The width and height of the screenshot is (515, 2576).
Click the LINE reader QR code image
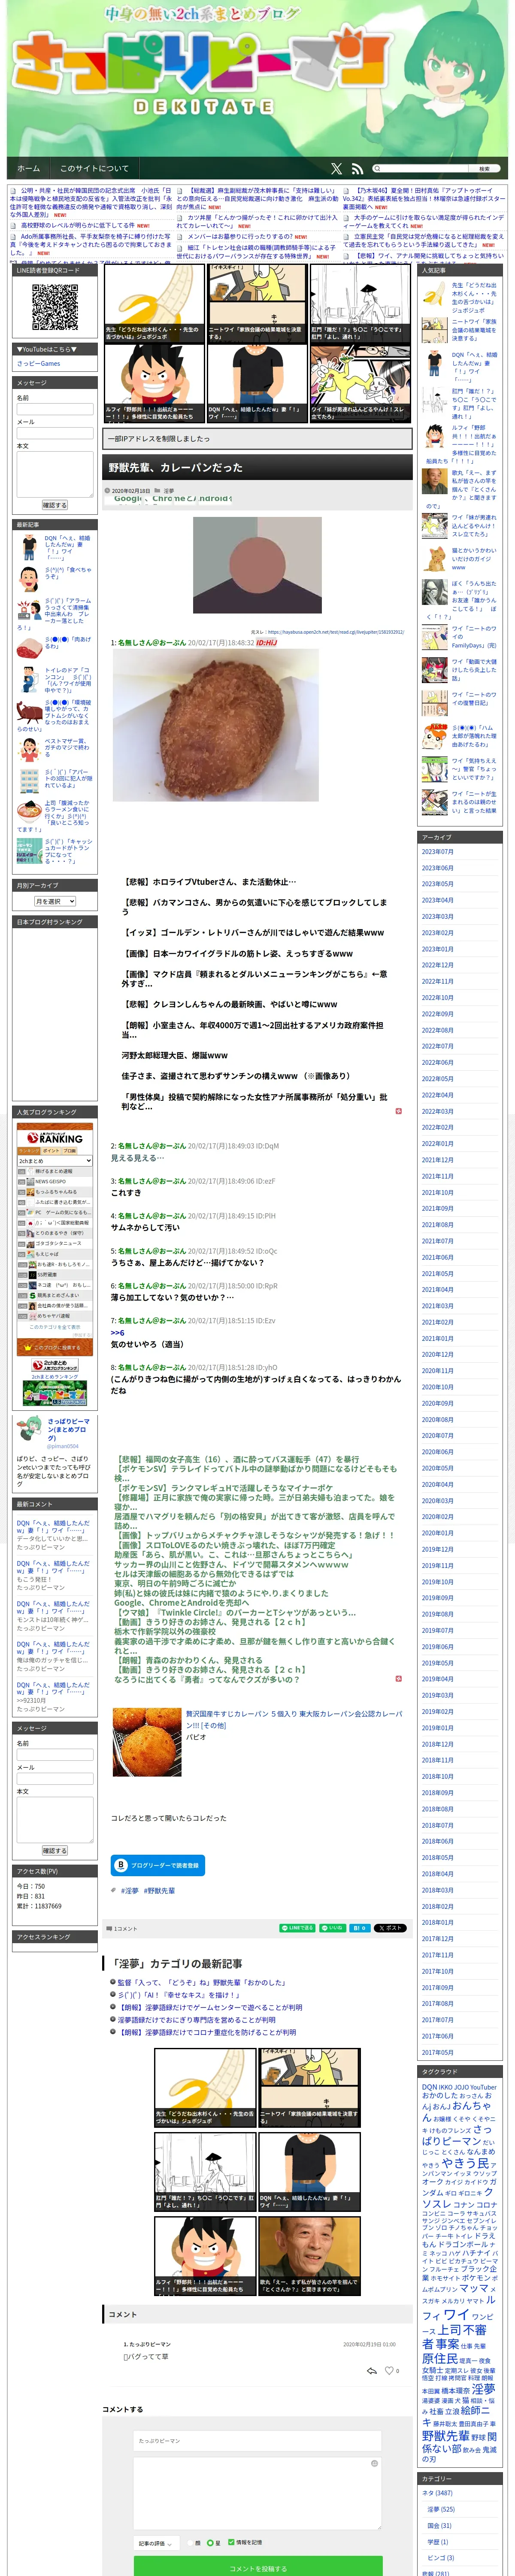point(55,308)
